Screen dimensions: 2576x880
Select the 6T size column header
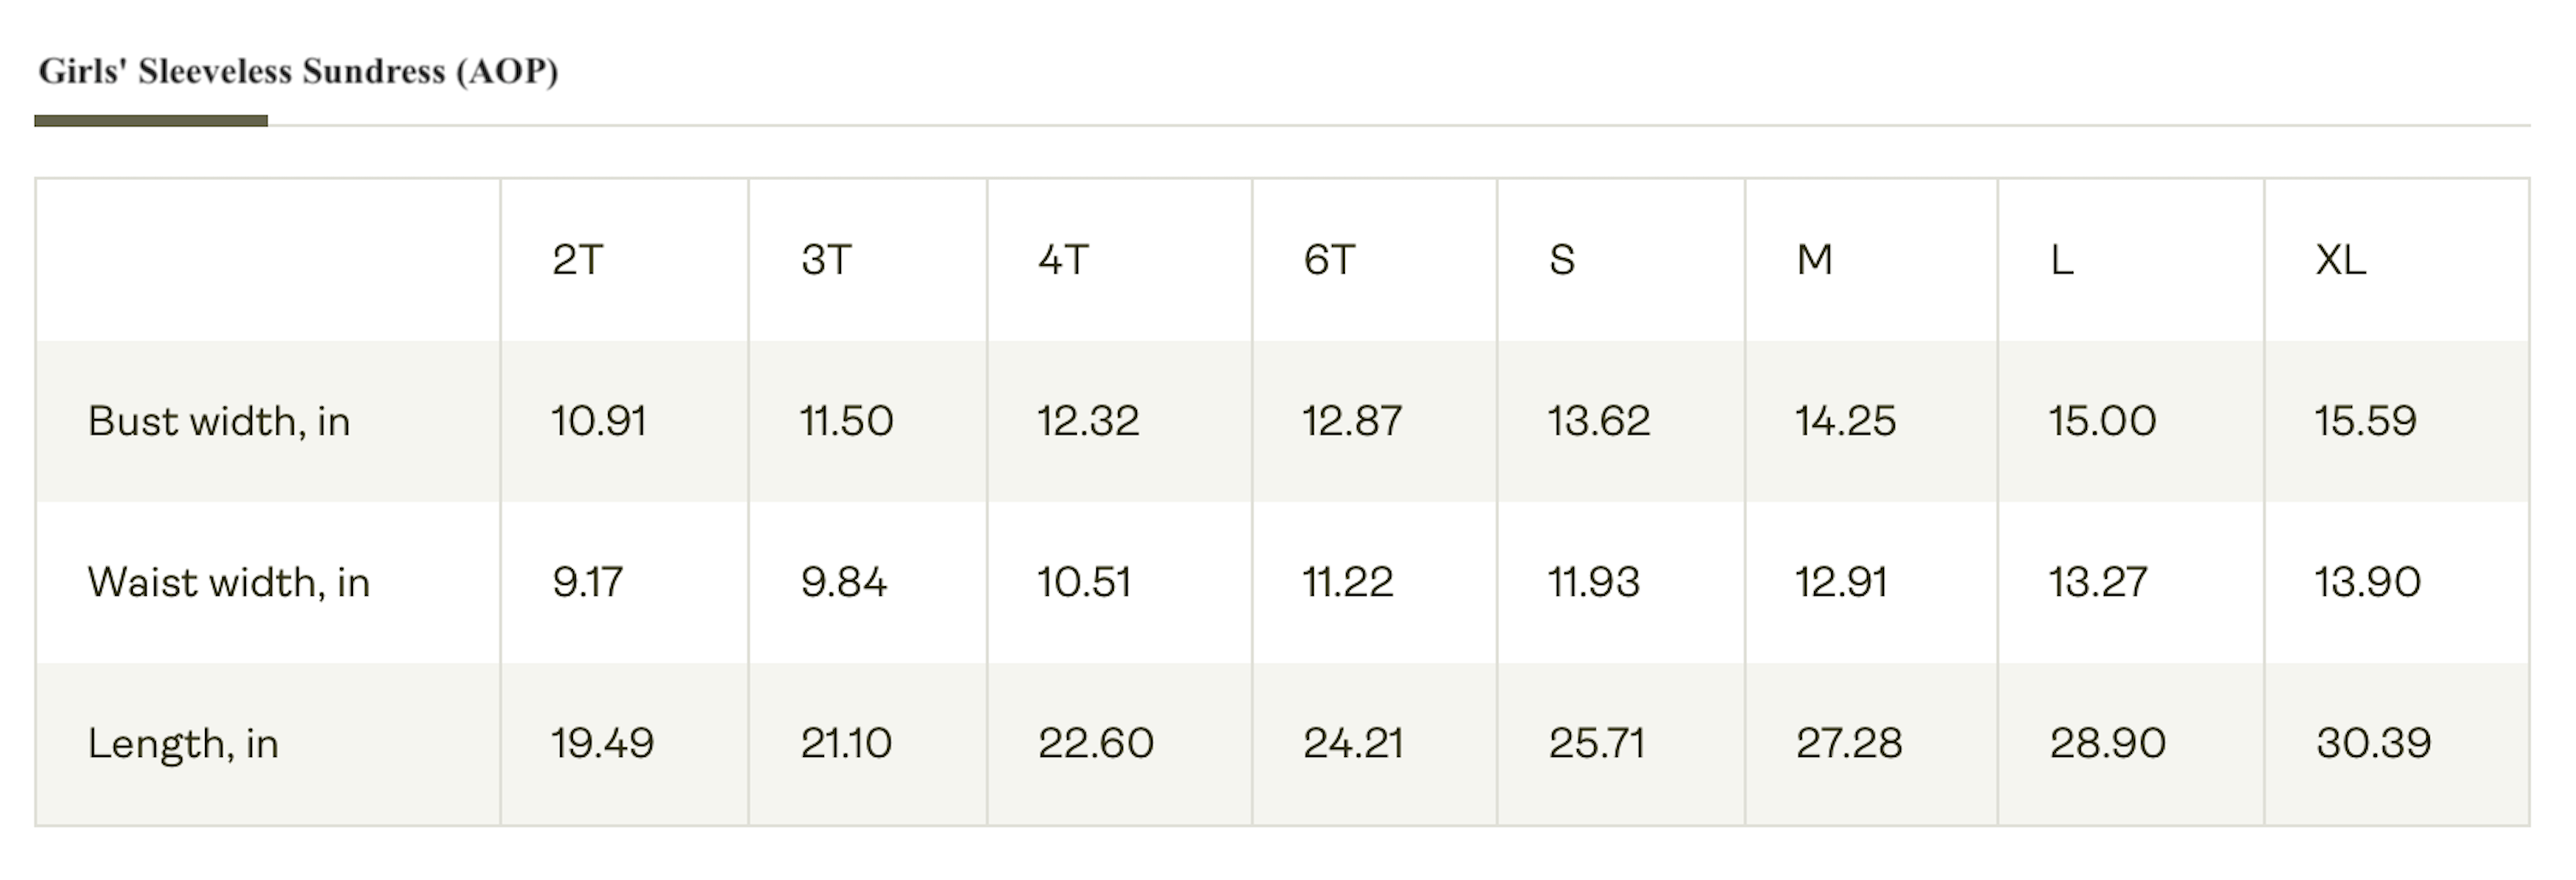[1329, 260]
